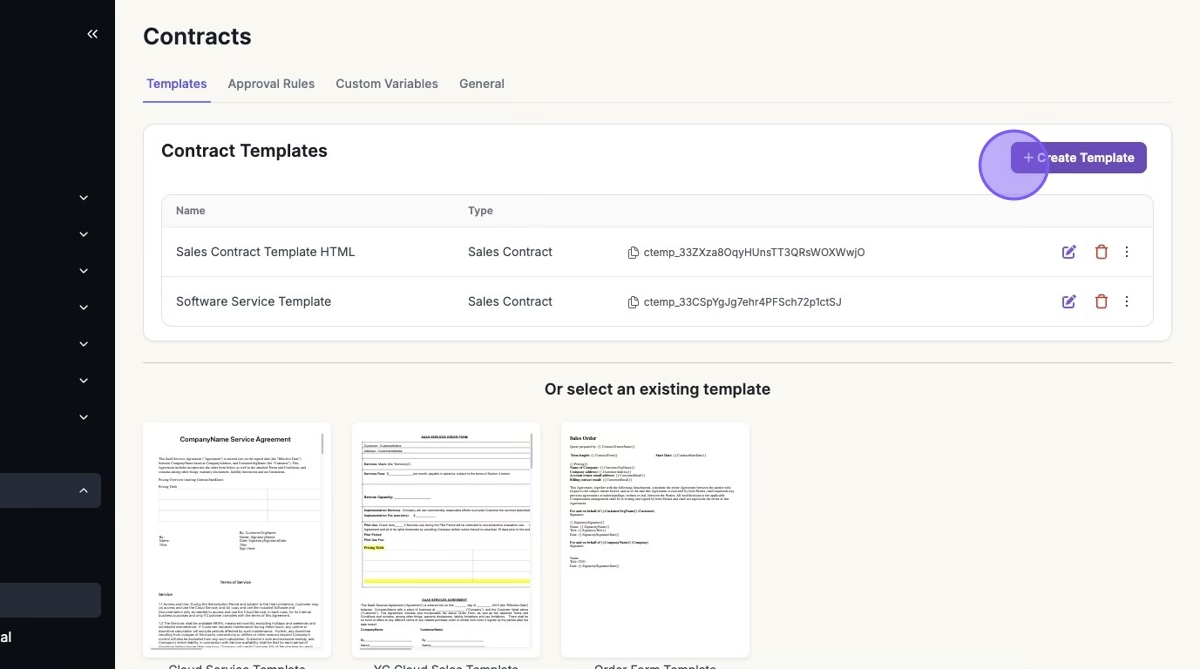Open the Software Service Template name link

(x=253, y=302)
